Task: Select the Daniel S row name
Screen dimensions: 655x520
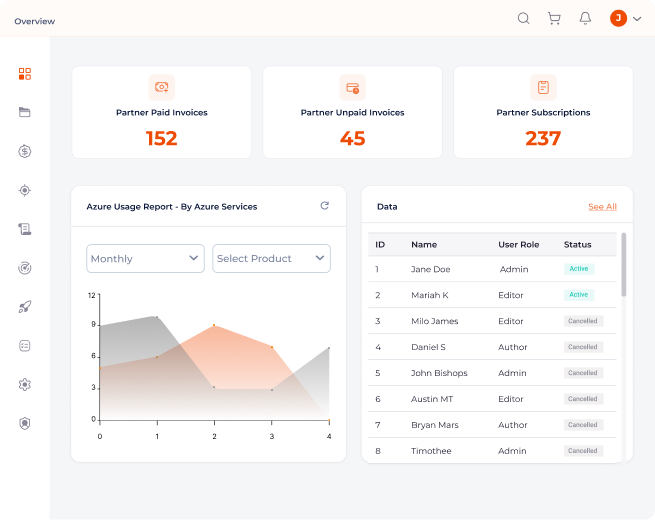Action: click(428, 347)
